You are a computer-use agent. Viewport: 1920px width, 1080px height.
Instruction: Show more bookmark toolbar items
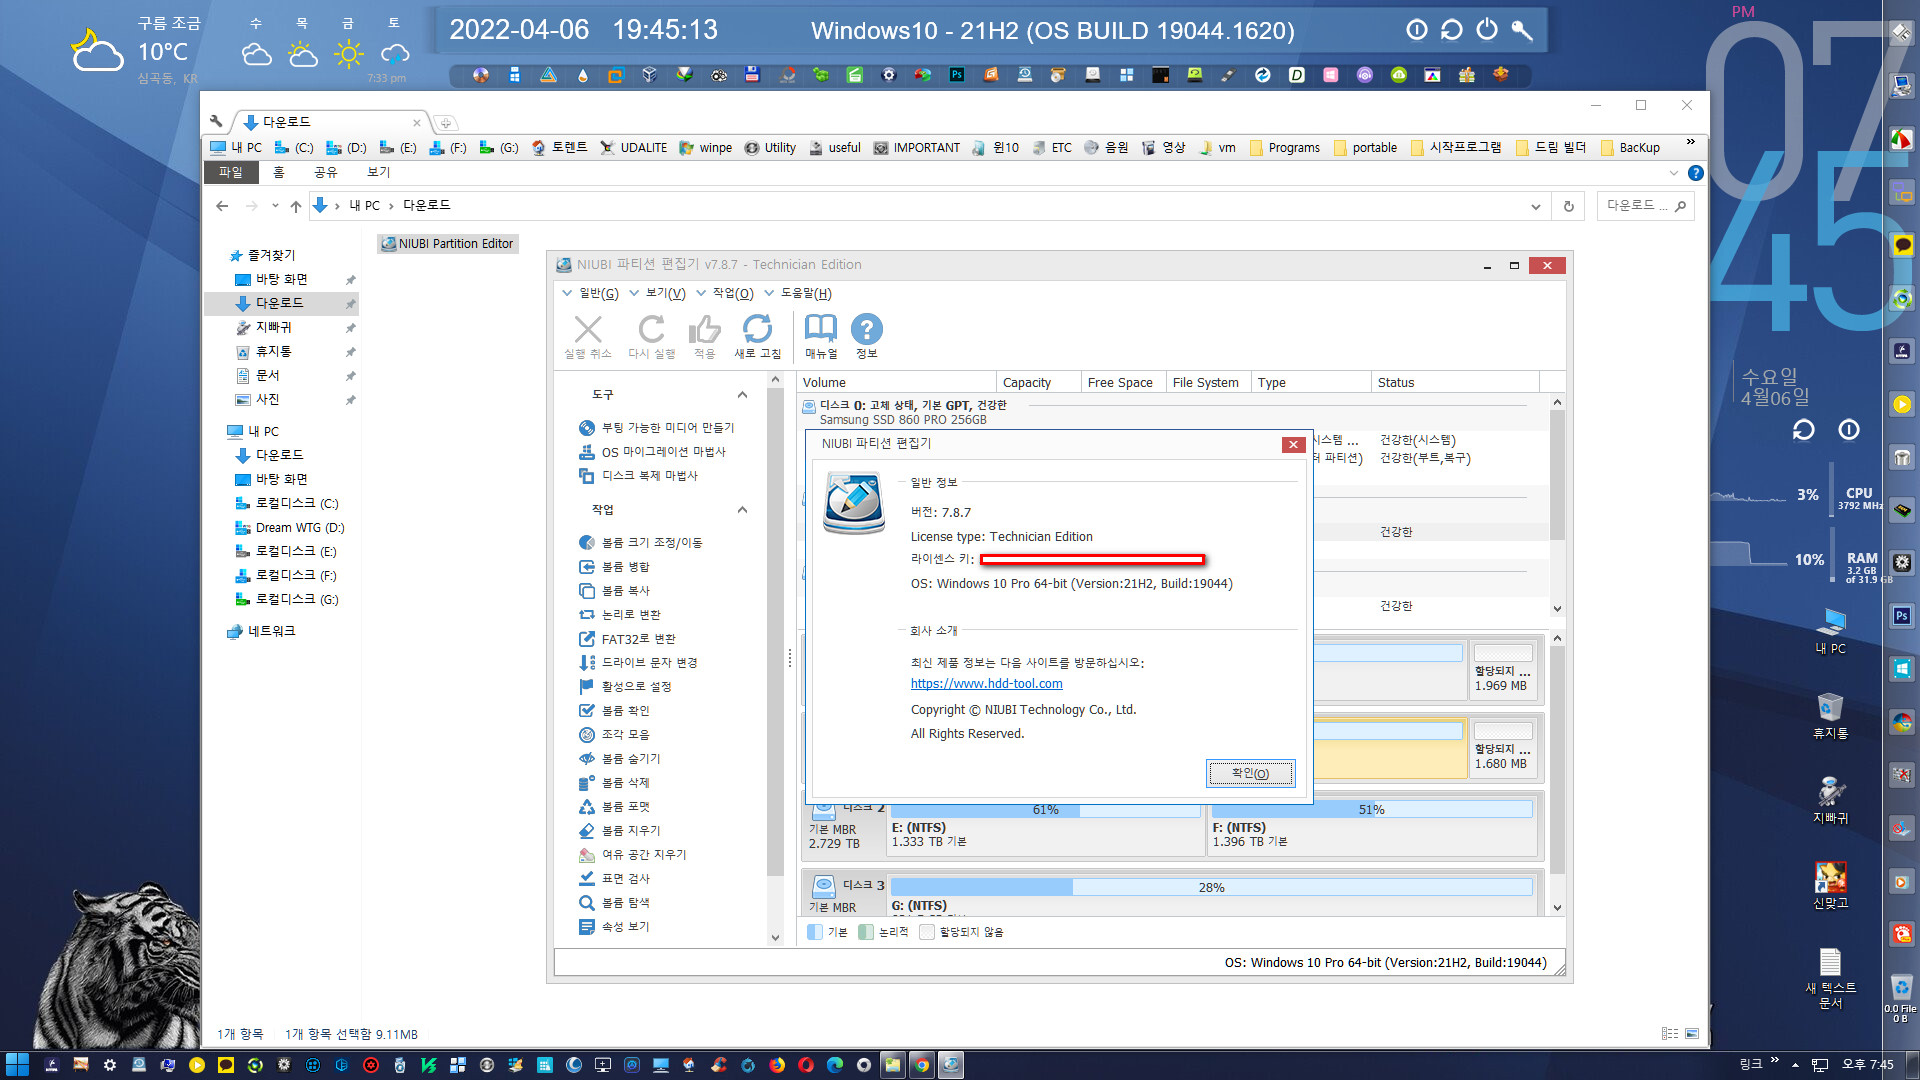coord(1691,142)
